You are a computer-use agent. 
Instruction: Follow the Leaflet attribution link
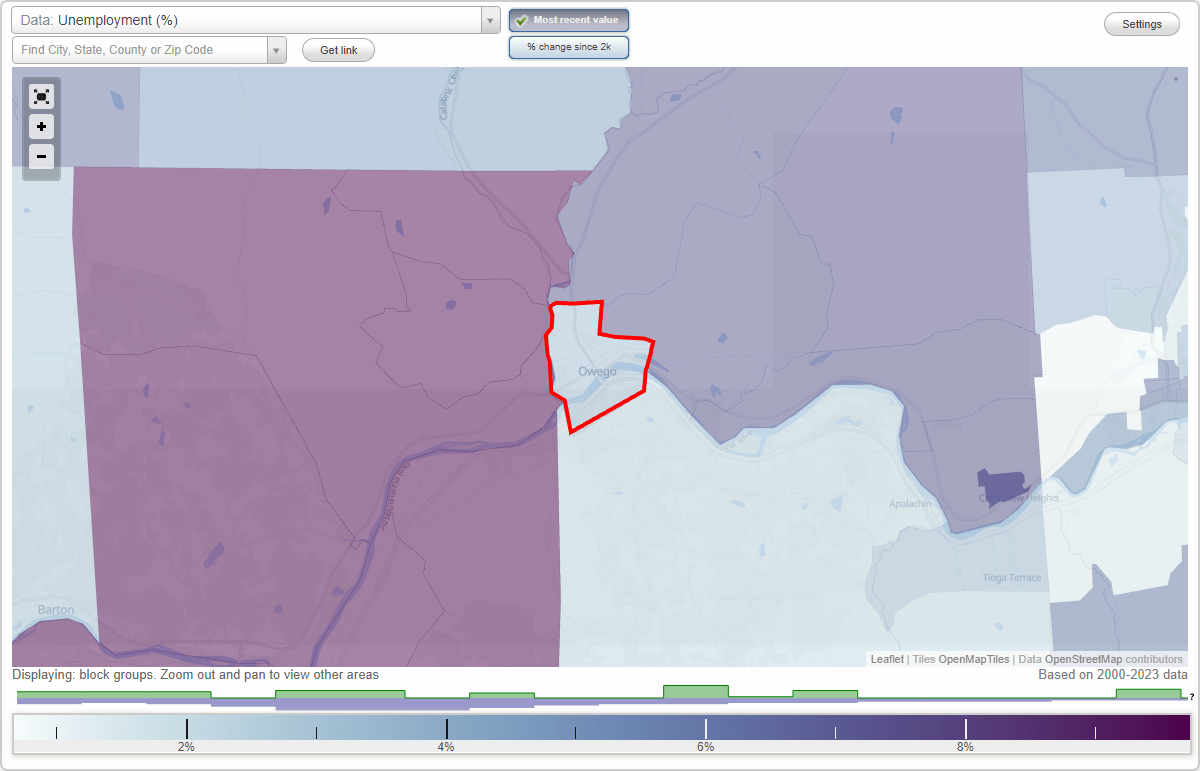pos(887,659)
